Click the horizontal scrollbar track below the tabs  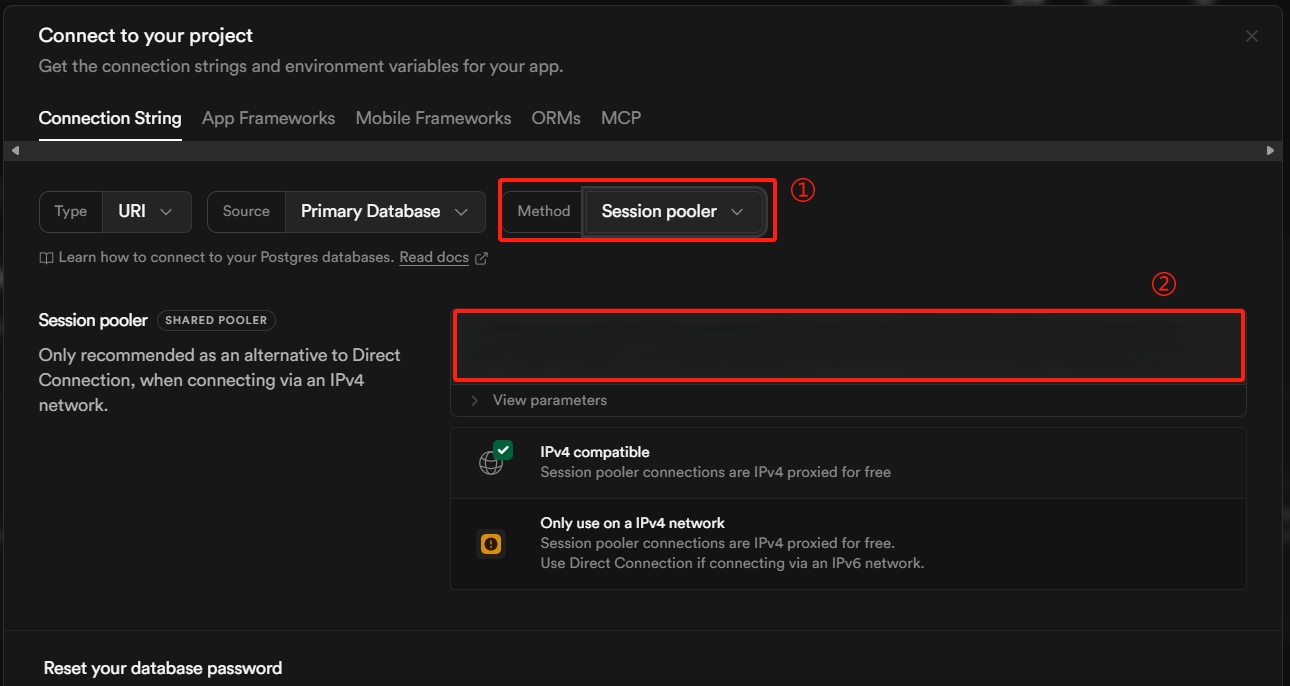[x=640, y=150]
